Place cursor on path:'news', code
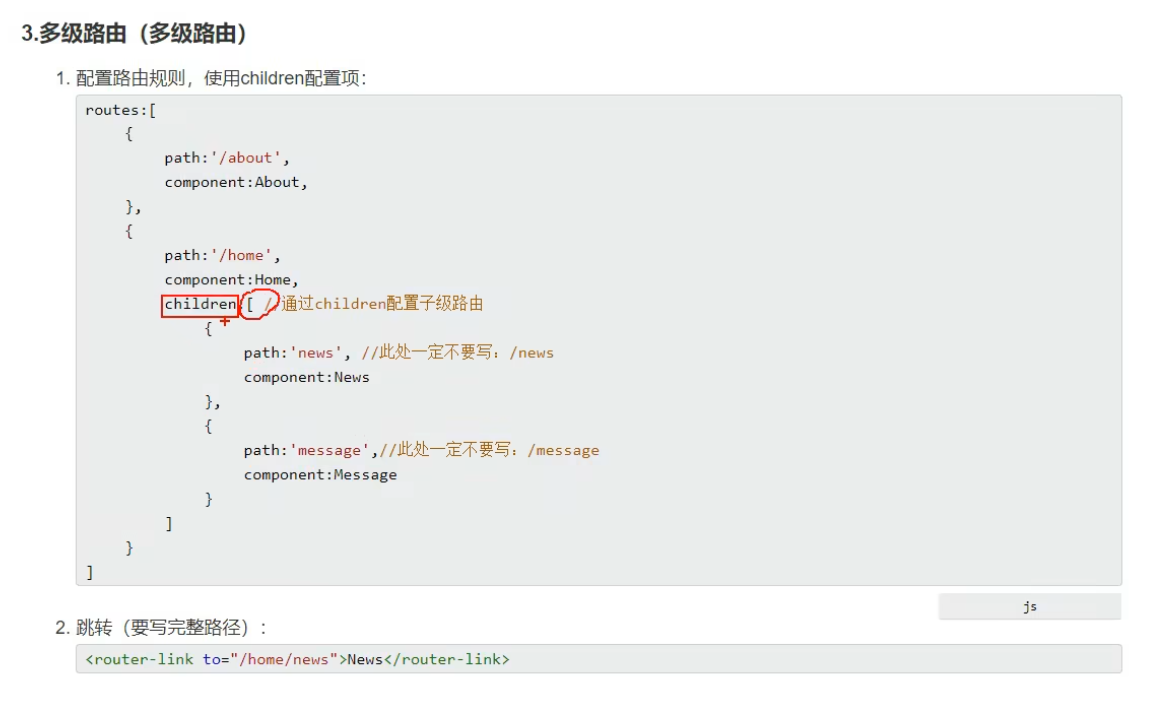Image resolution: width=1149 pixels, height=703 pixels. 297,353
